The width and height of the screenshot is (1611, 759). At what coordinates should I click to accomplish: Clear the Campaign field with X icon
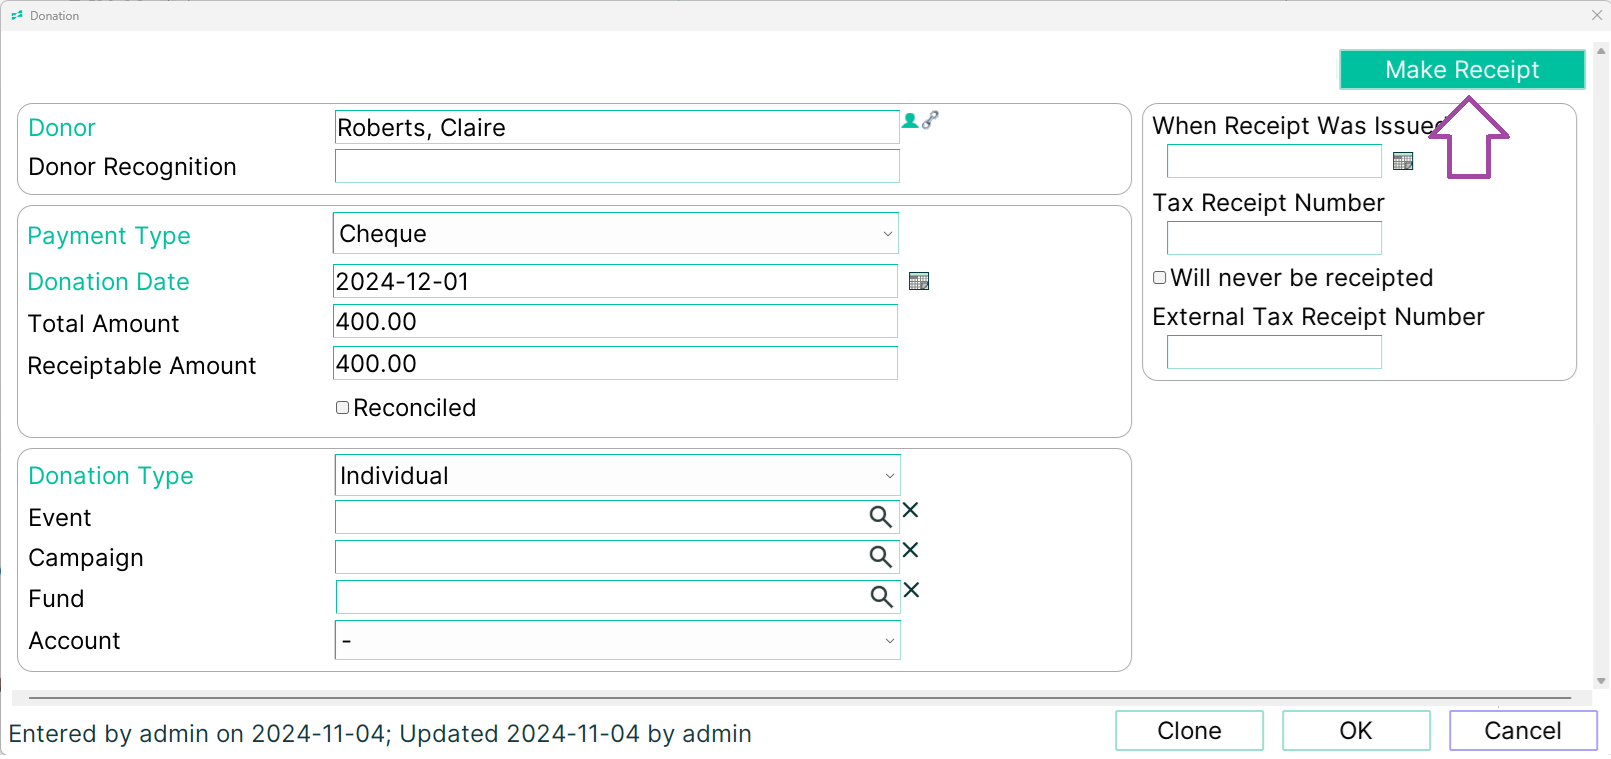[910, 550]
